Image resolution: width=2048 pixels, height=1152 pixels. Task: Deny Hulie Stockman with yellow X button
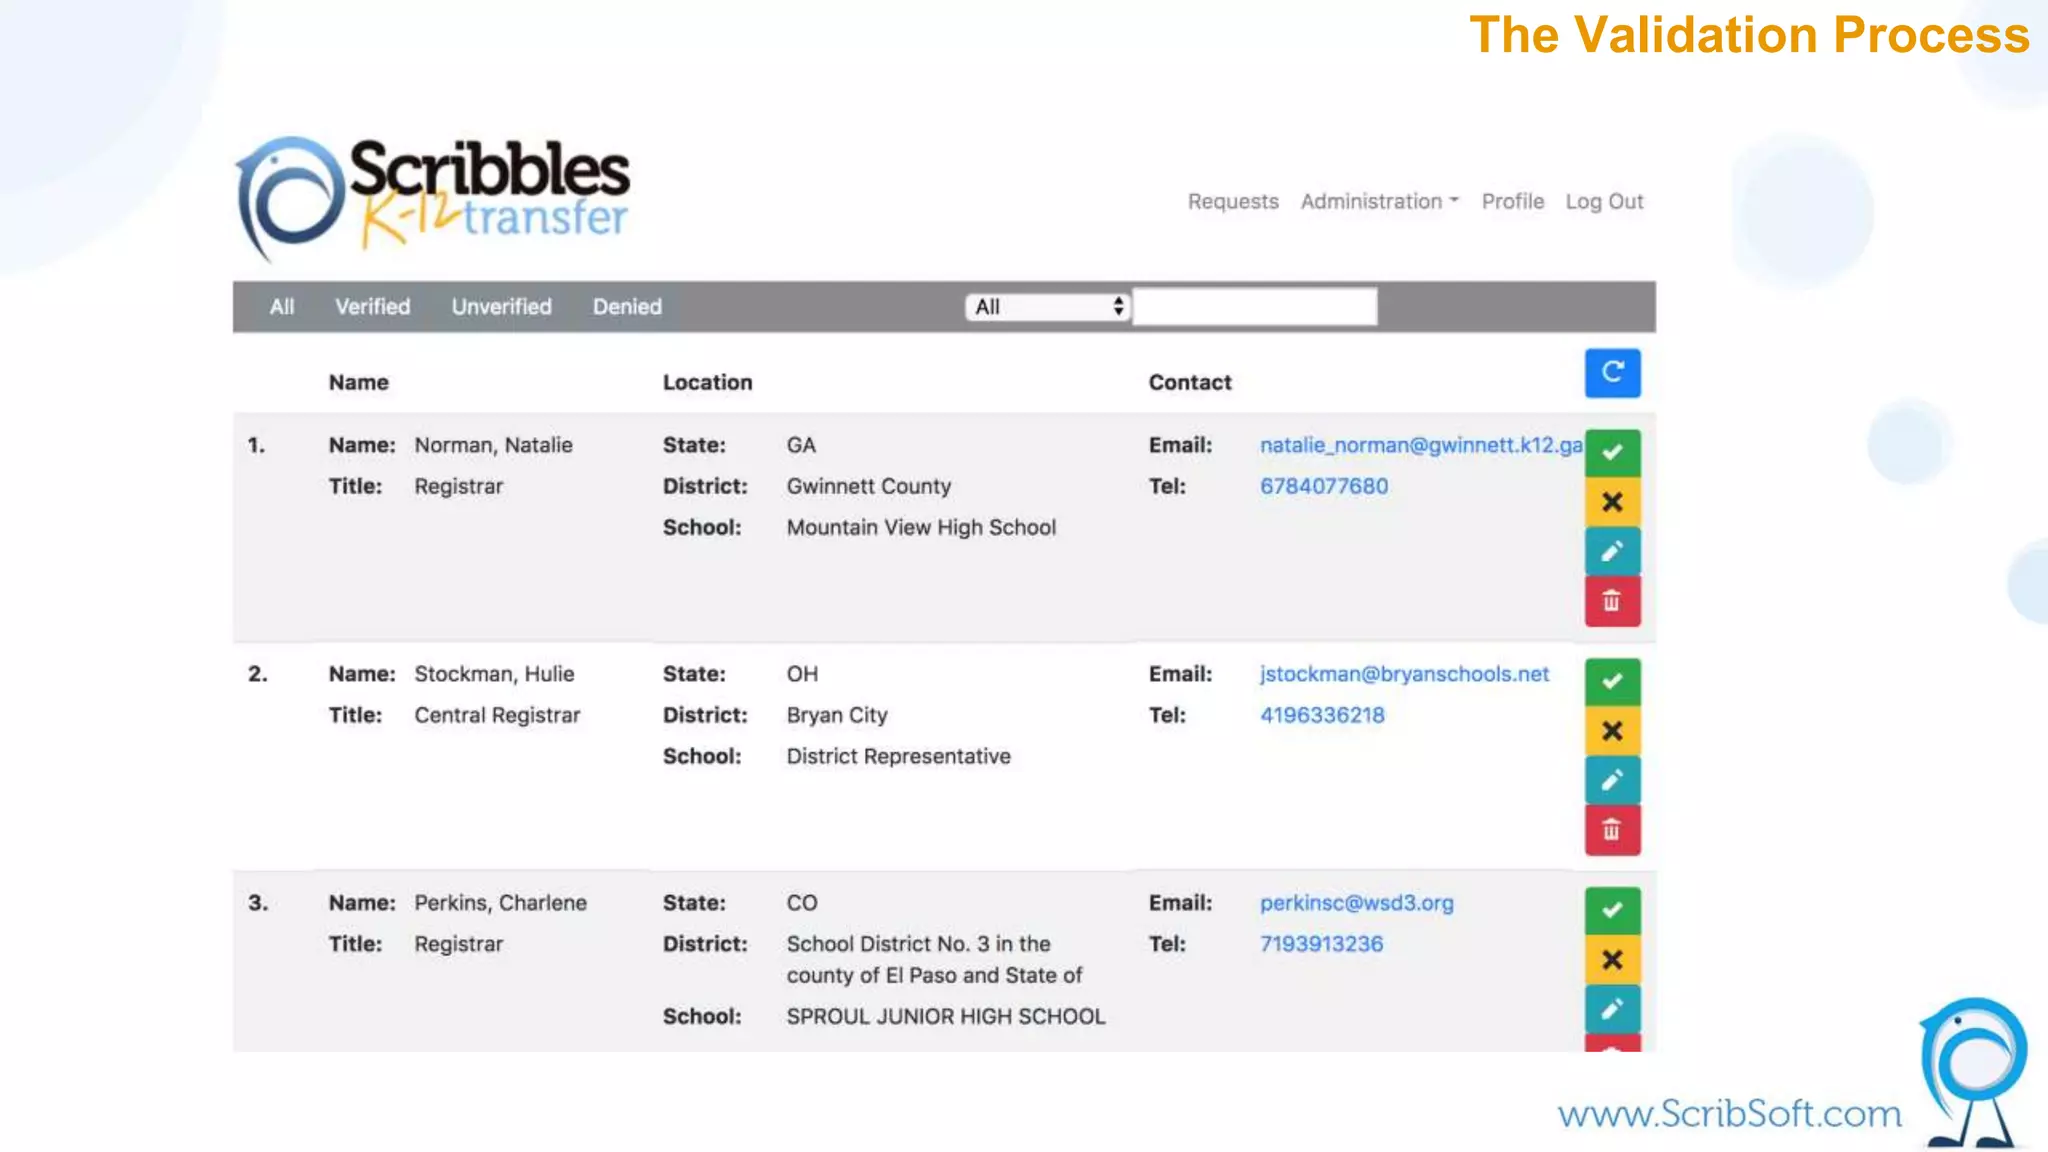click(1612, 731)
